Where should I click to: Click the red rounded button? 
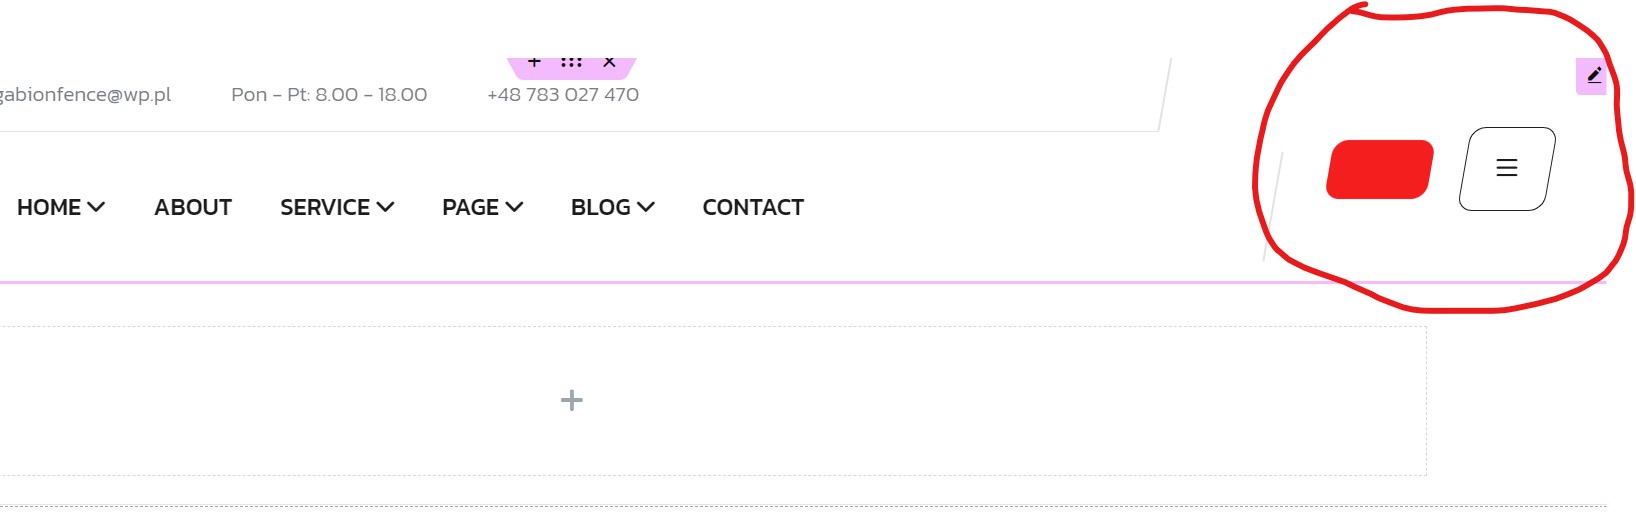coord(1380,170)
